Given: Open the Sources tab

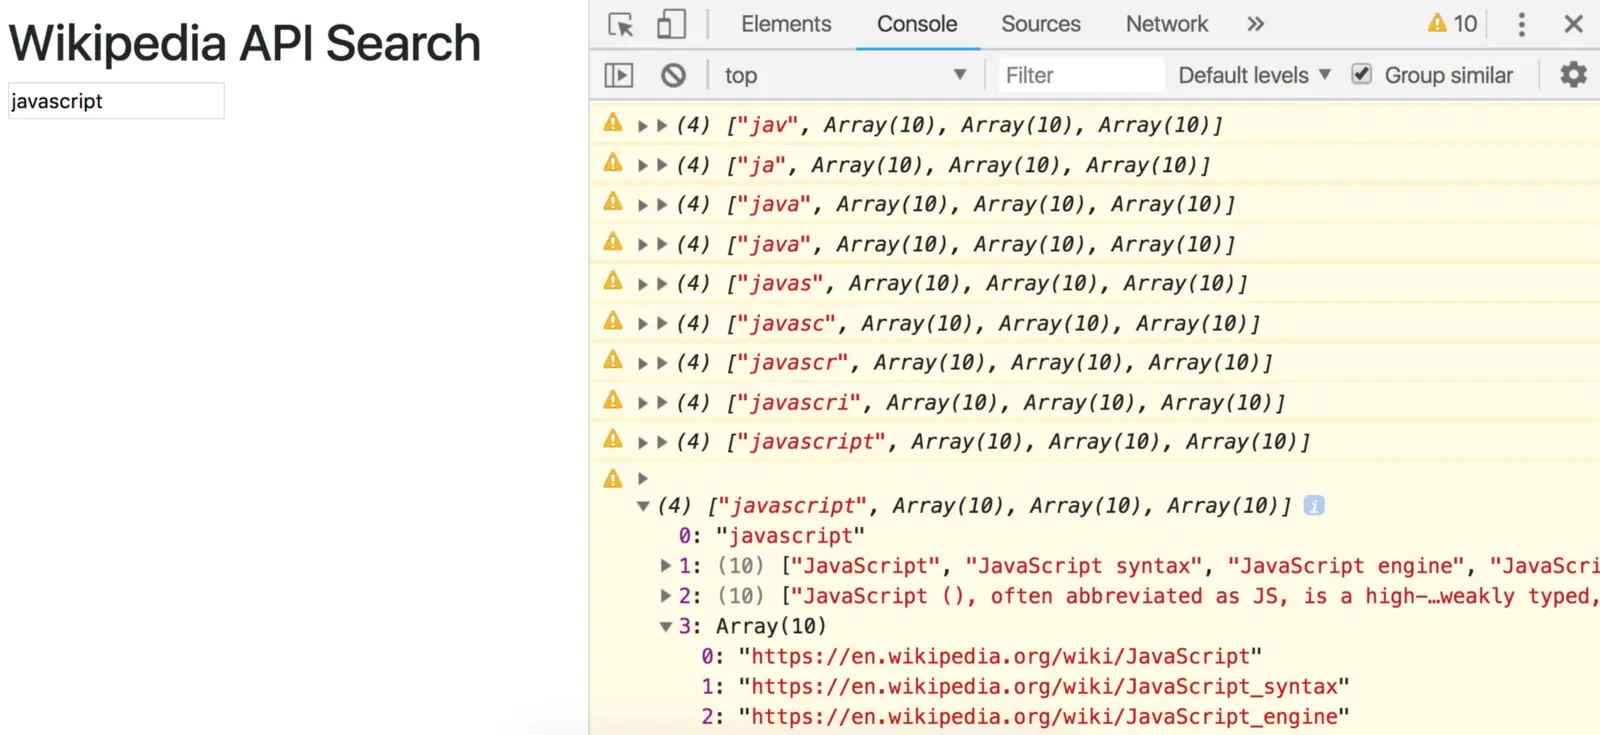Looking at the screenshot, I should pos(1040,24).
